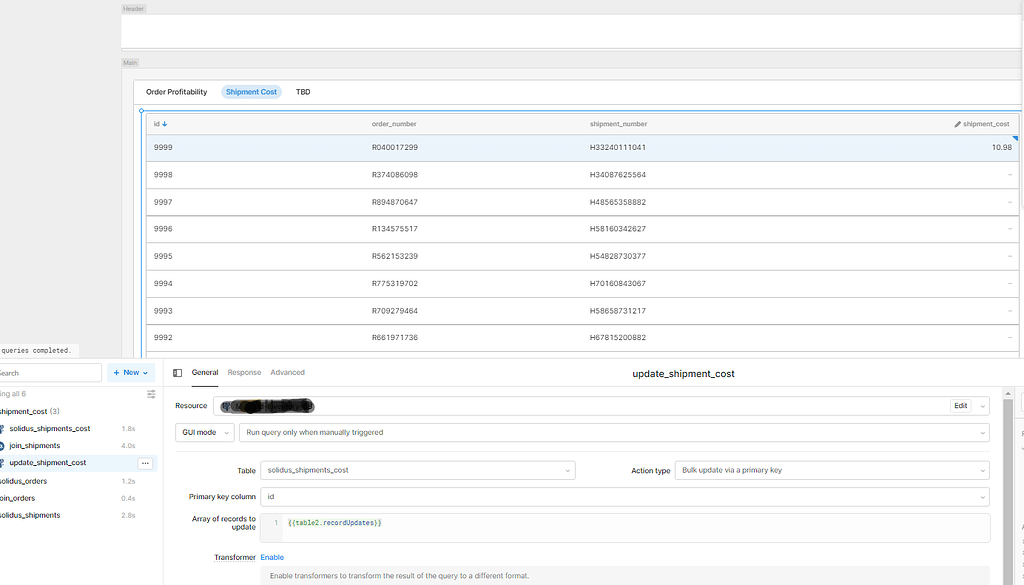Click the resource icon beside join_shipments
The width and height of the screenshot is (1024, 585).
(5, 445)
